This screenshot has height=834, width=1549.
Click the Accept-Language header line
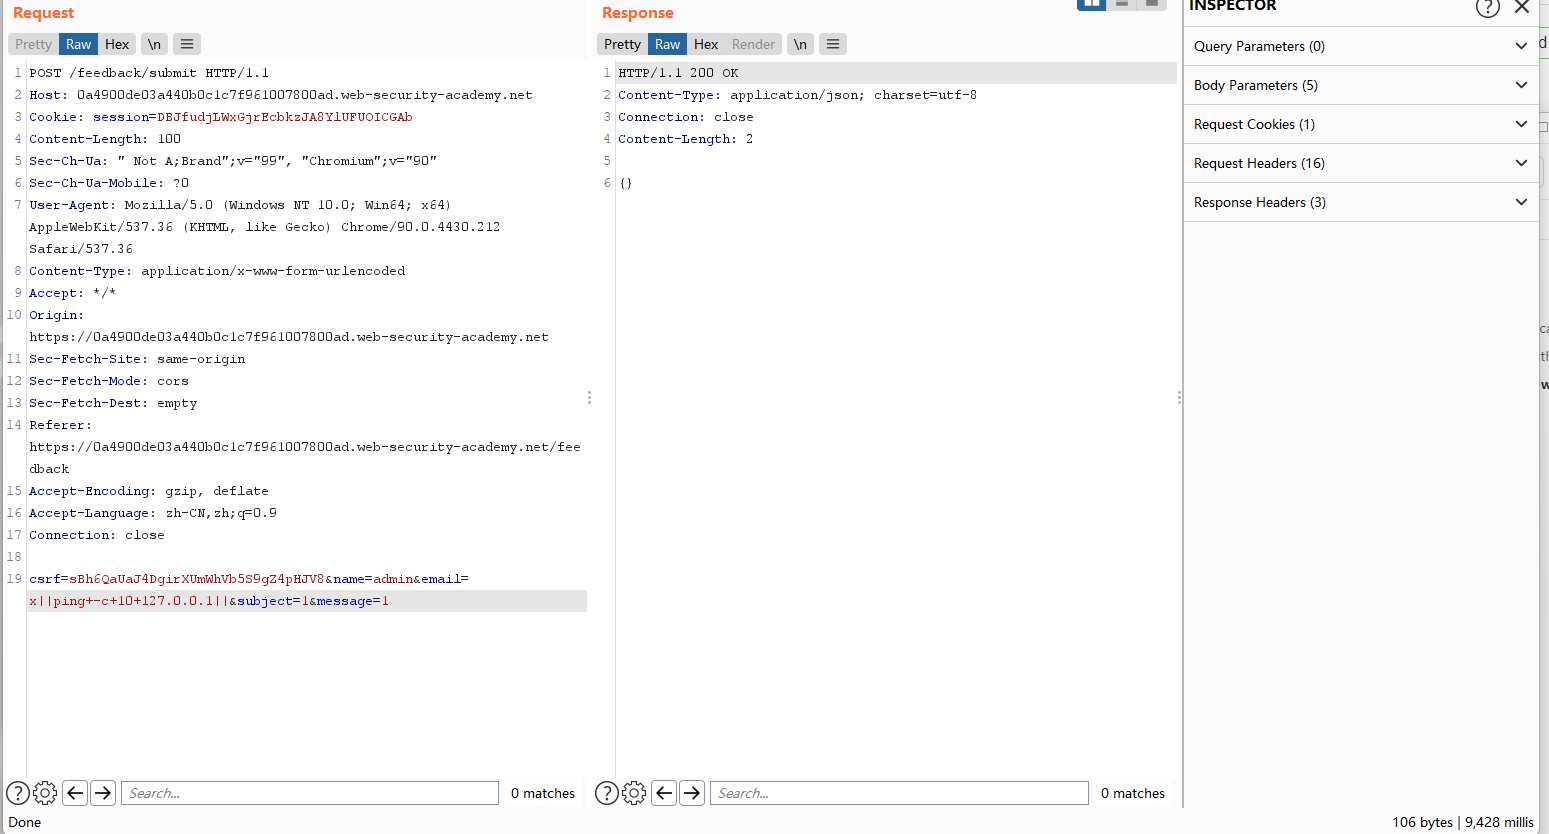point(153,513)
